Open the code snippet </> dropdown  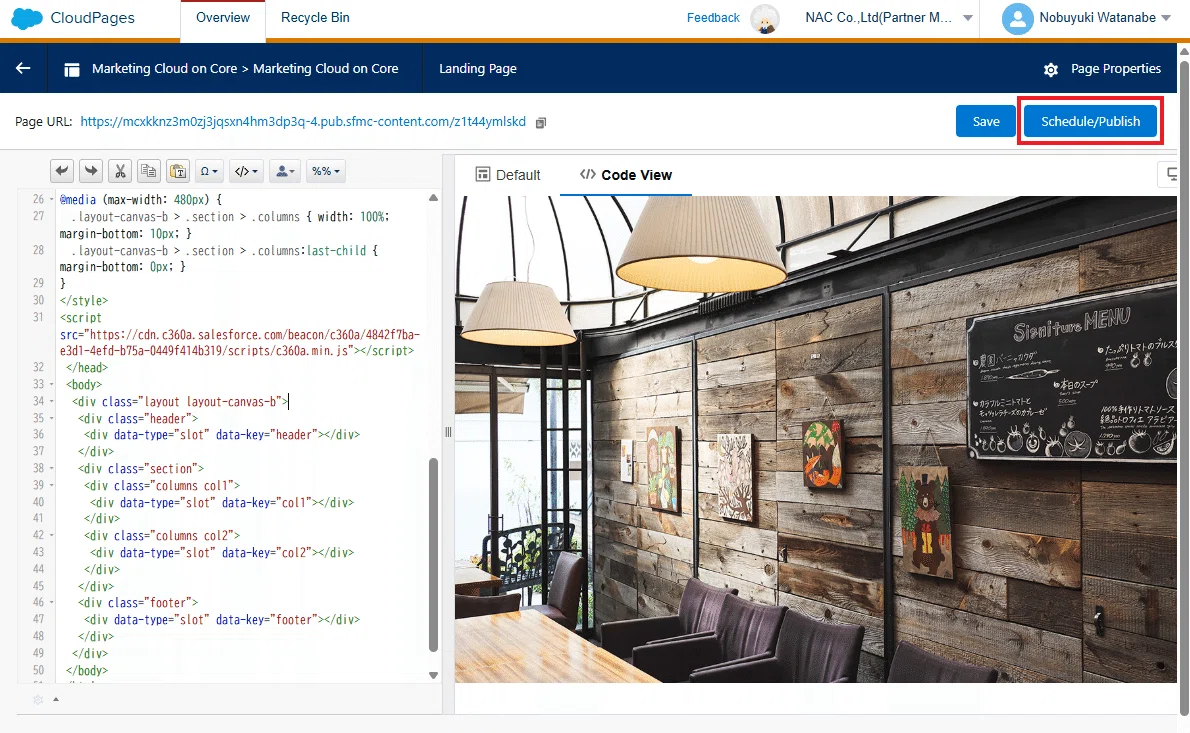[246, 171]
